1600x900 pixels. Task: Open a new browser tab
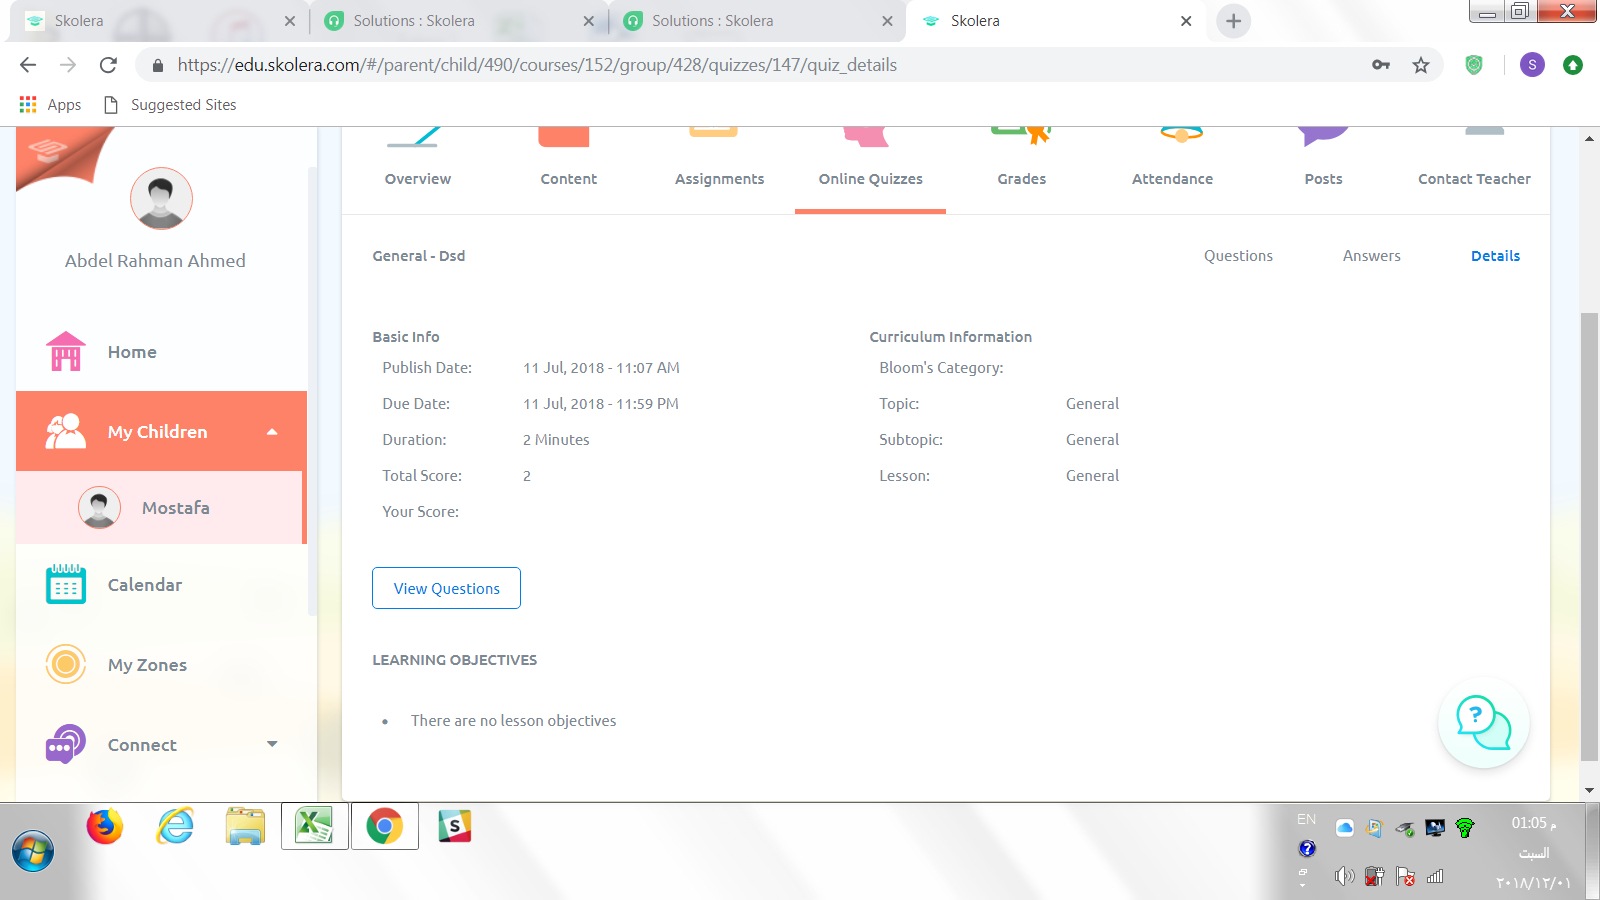[1234, 21]
